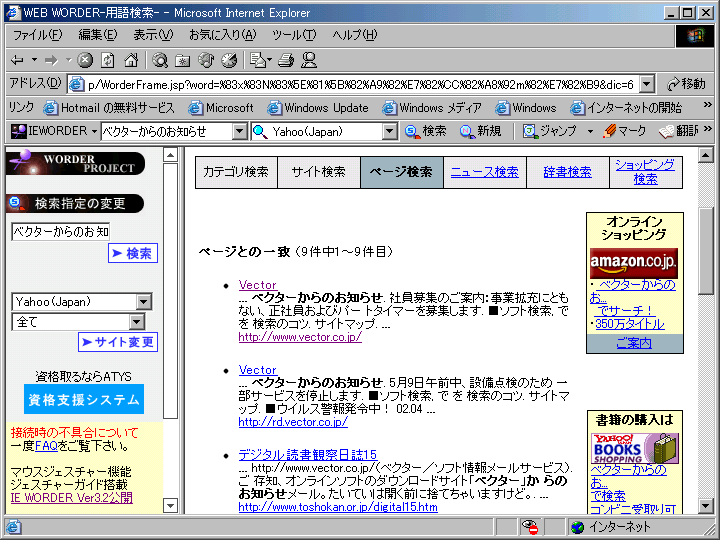This screenshot has width=720, height=540.
Task: Click the sidebar 検索 button
Action: (133, 253)
